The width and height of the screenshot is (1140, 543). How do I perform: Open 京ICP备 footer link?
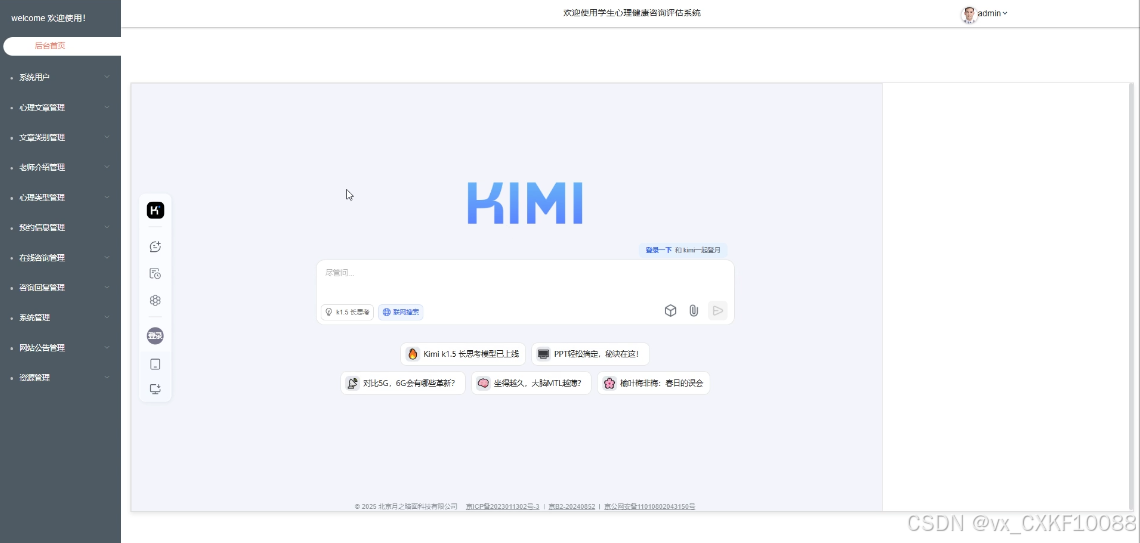502,507
